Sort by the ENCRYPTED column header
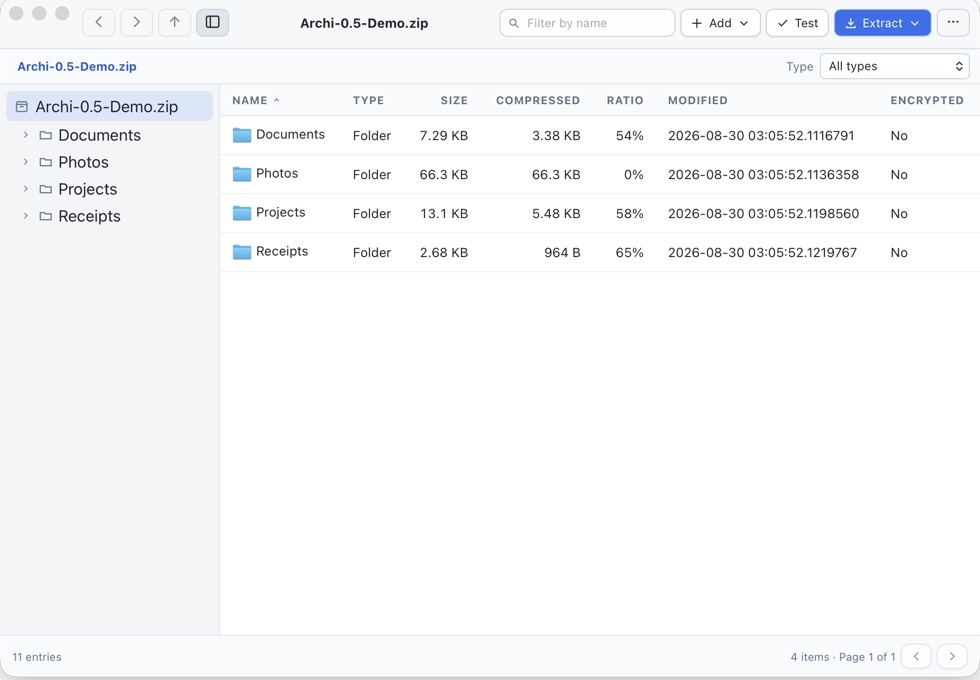The height and width of the screenshot is (680, 980). pos(927,100)
